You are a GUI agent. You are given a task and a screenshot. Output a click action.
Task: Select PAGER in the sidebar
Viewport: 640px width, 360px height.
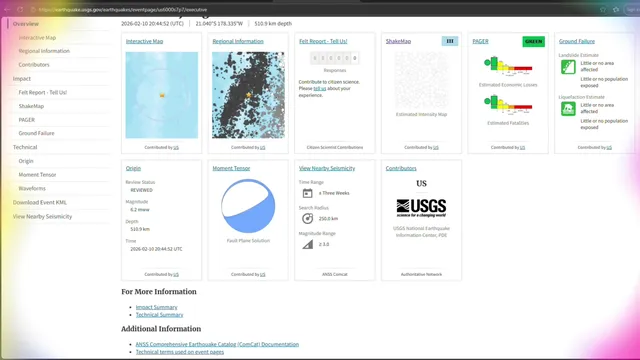click(x=27, y=120)
